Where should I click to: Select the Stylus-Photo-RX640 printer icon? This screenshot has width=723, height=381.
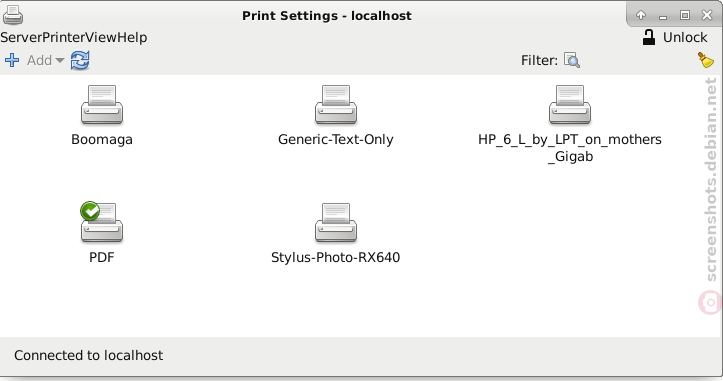coord(336,223)
